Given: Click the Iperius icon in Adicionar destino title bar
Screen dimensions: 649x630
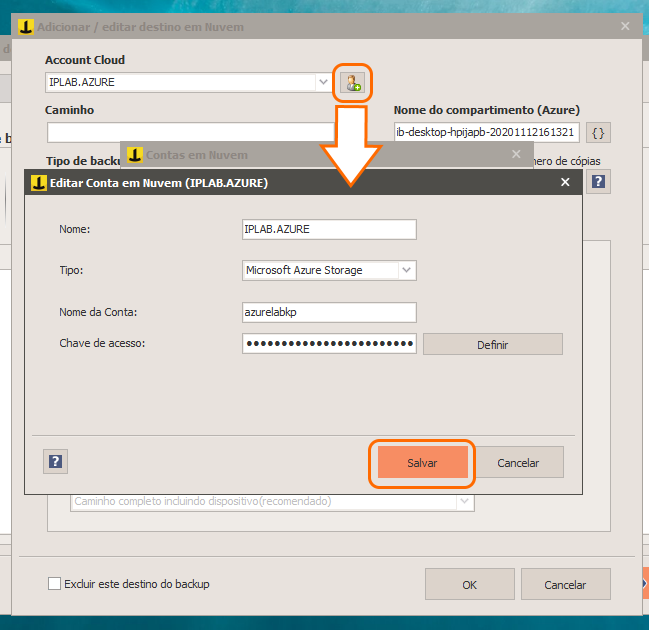Looking at the screenshot, I should coord(26,27).
